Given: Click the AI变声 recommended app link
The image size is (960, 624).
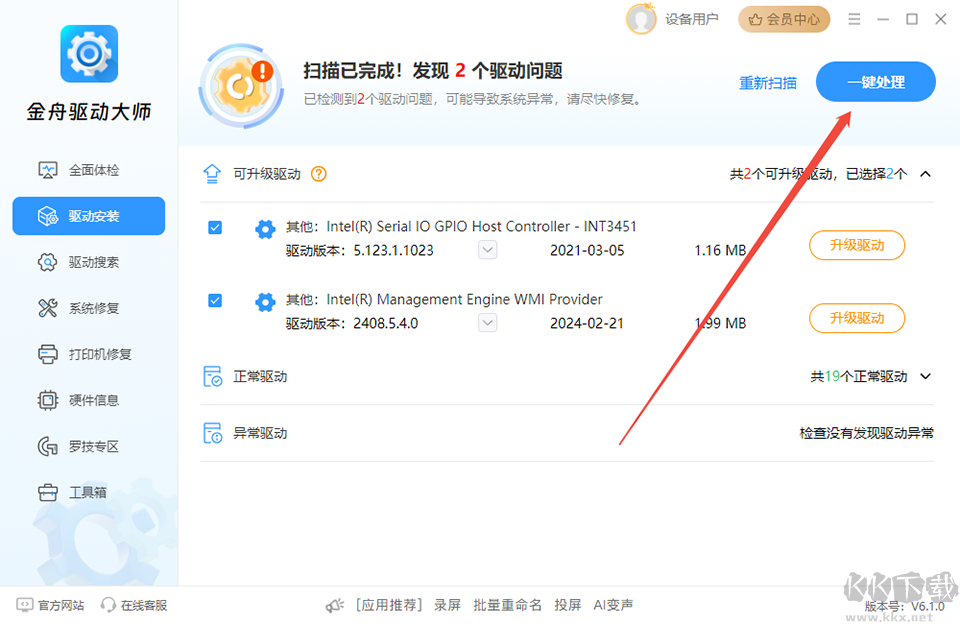Looking at the screenshot, I should [613, 605].
